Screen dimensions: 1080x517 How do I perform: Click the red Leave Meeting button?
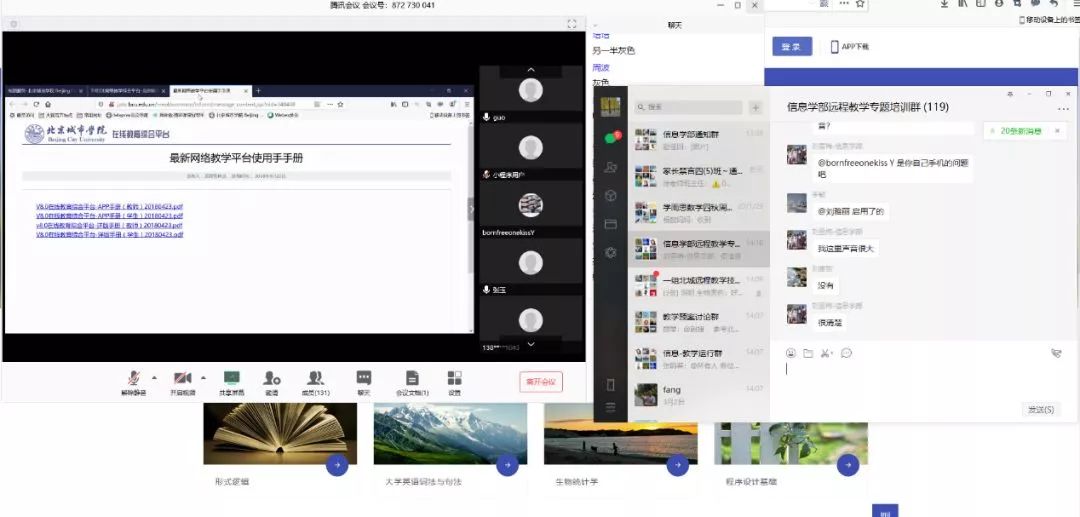(x=541, y=382)
